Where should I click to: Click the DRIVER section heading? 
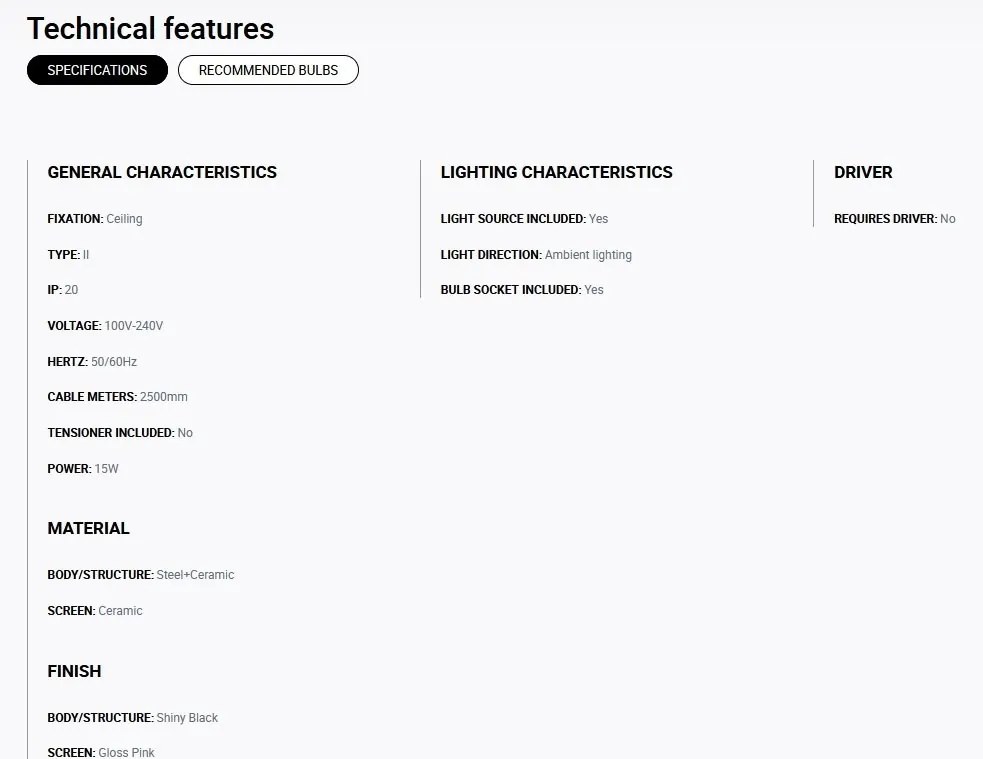[863, 172]
